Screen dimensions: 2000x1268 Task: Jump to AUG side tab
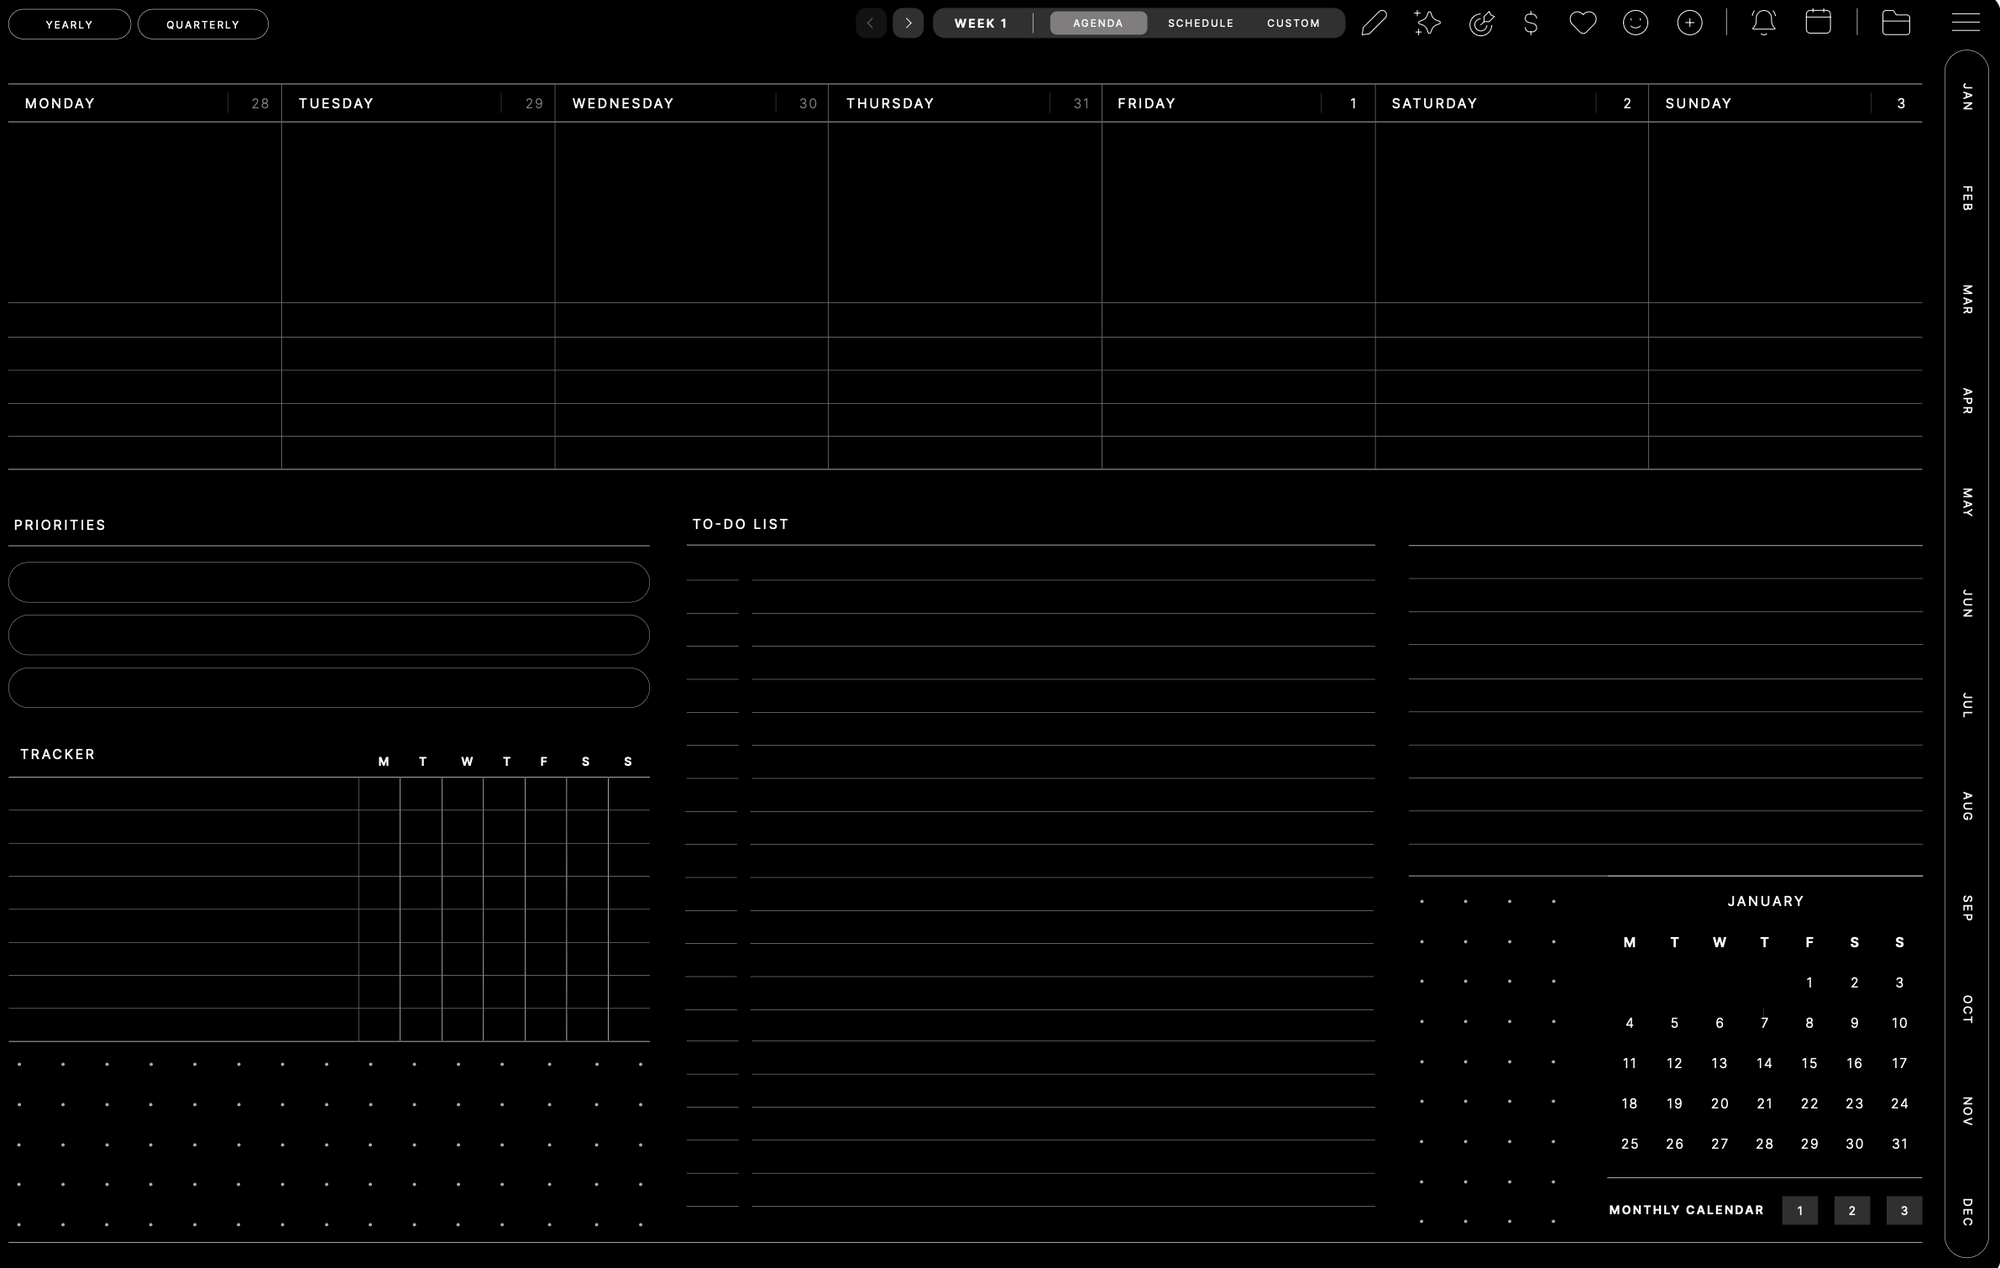[1967, 806]
